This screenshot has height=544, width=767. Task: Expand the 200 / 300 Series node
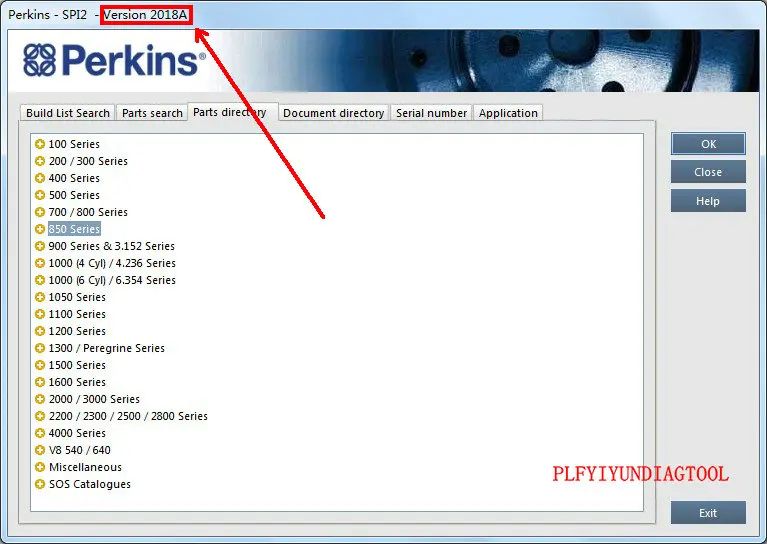pos(40,161)
